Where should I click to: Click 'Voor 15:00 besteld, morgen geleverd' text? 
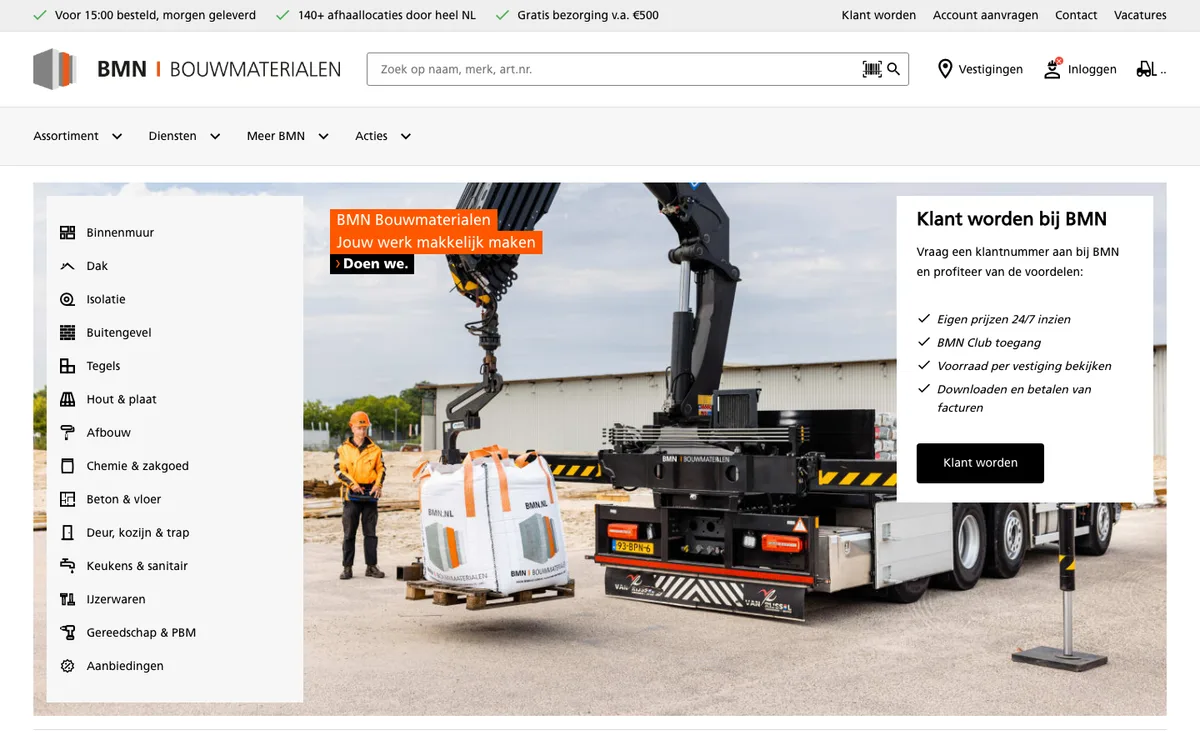click(155, 15)
